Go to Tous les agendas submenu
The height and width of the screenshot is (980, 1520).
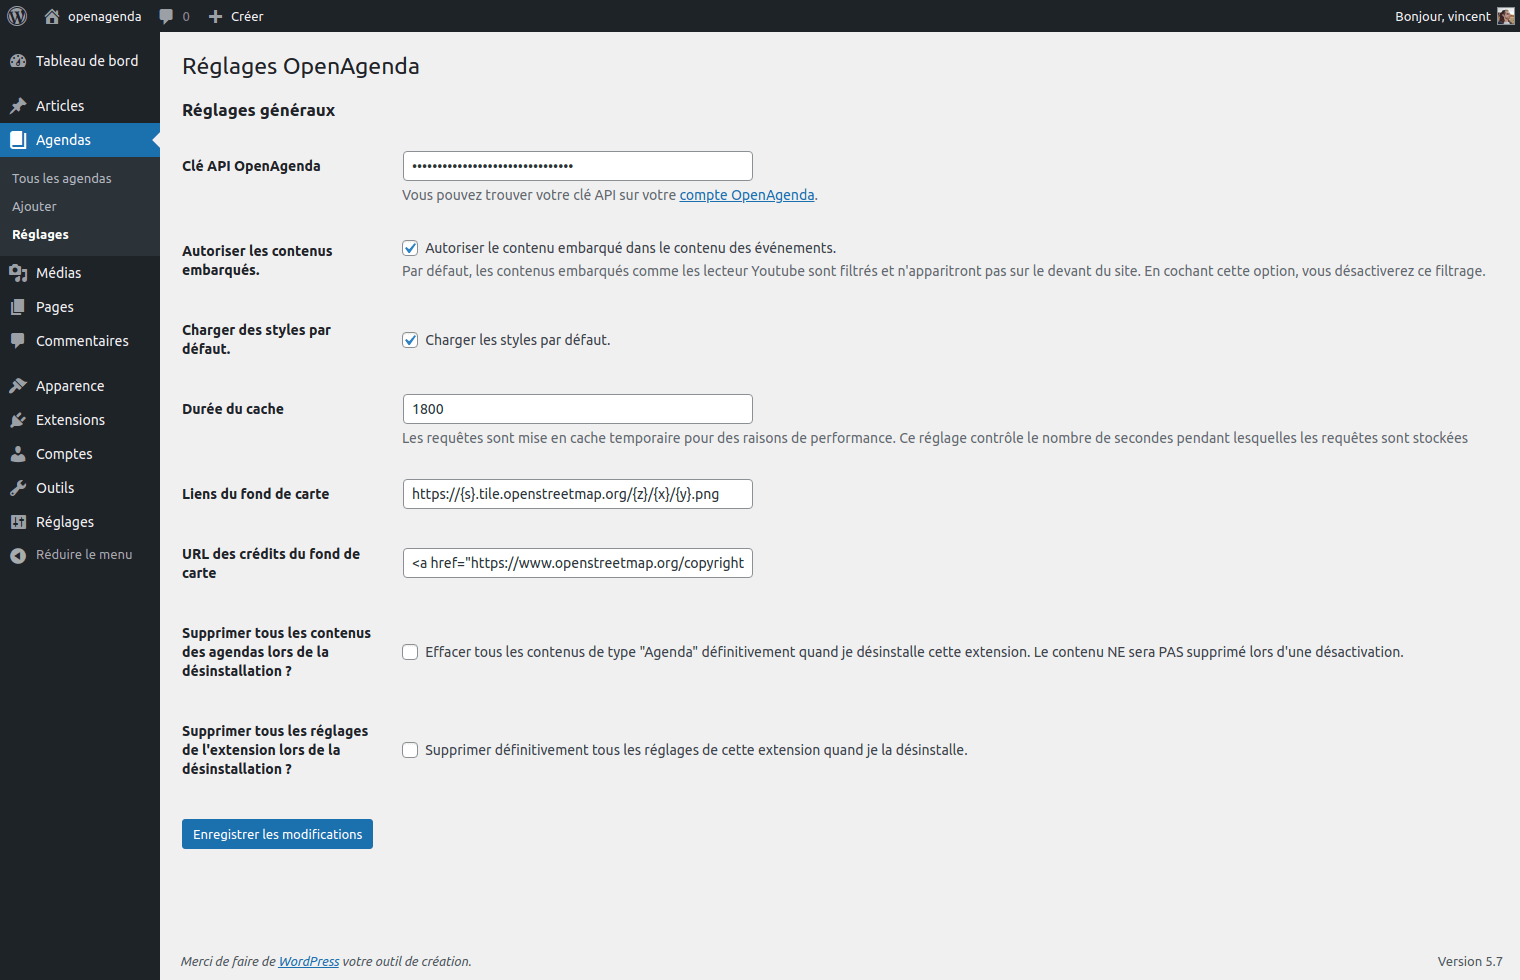(x=62, y=178)
